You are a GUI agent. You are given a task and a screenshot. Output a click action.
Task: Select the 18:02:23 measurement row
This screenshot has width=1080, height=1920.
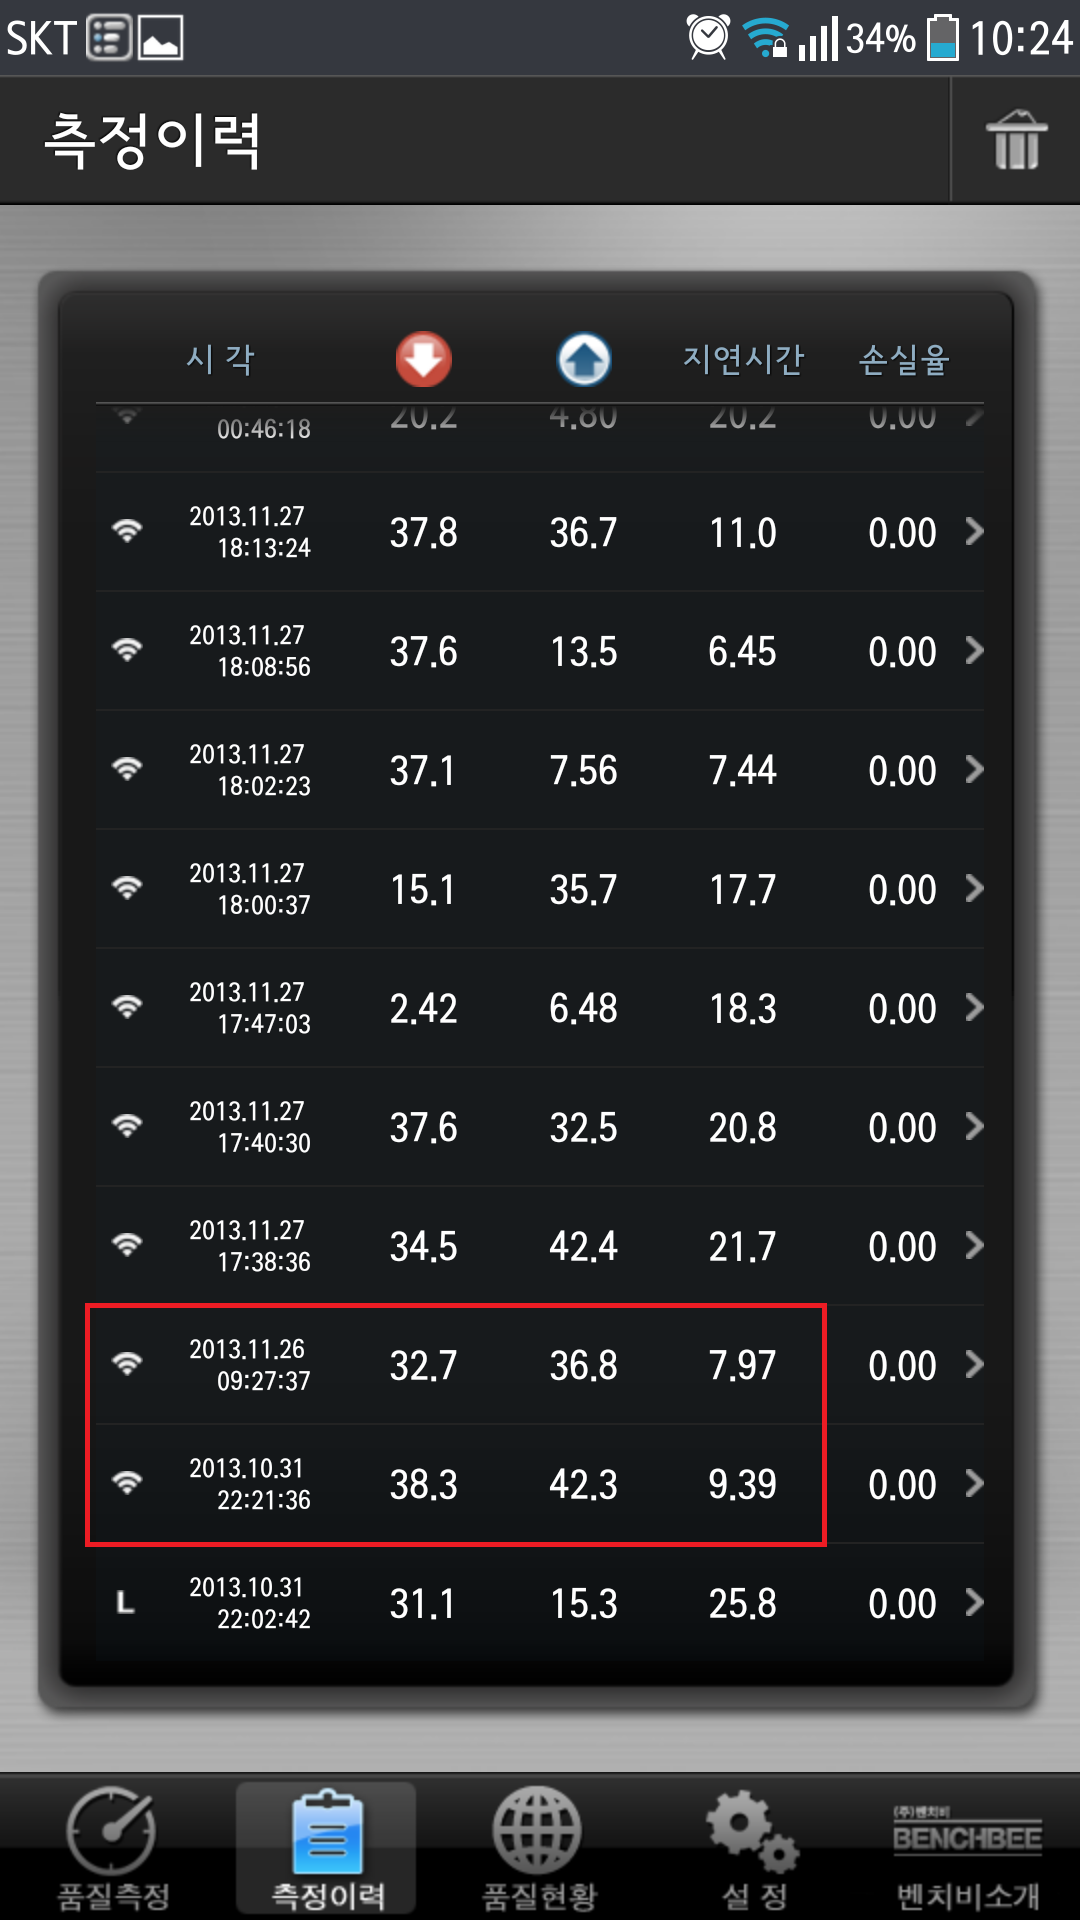(x=540, y=770)
